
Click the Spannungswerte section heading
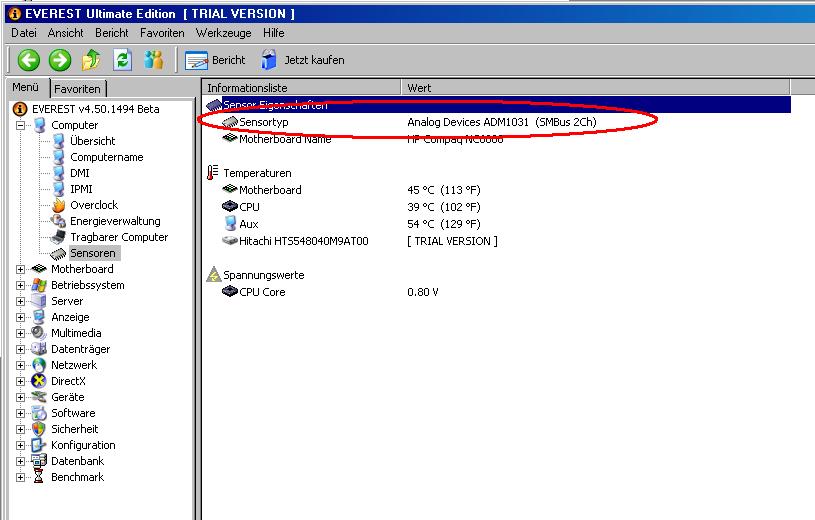(264, 275)
